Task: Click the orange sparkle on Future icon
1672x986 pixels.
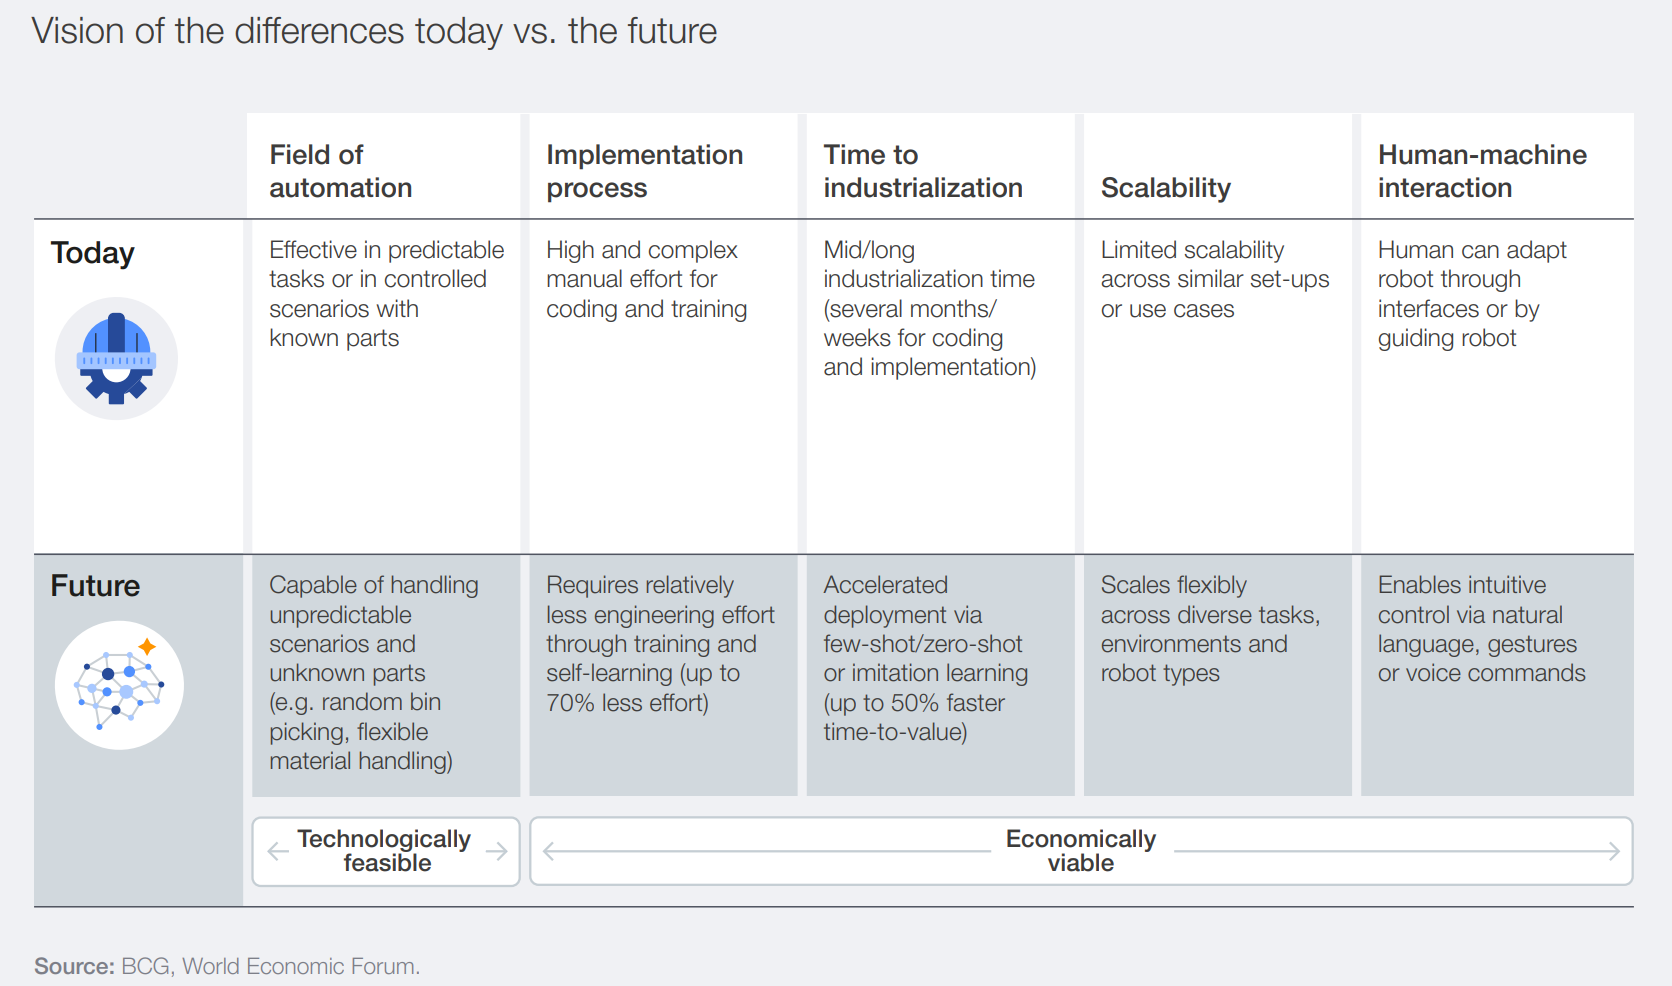Action: tap(147, 646)
